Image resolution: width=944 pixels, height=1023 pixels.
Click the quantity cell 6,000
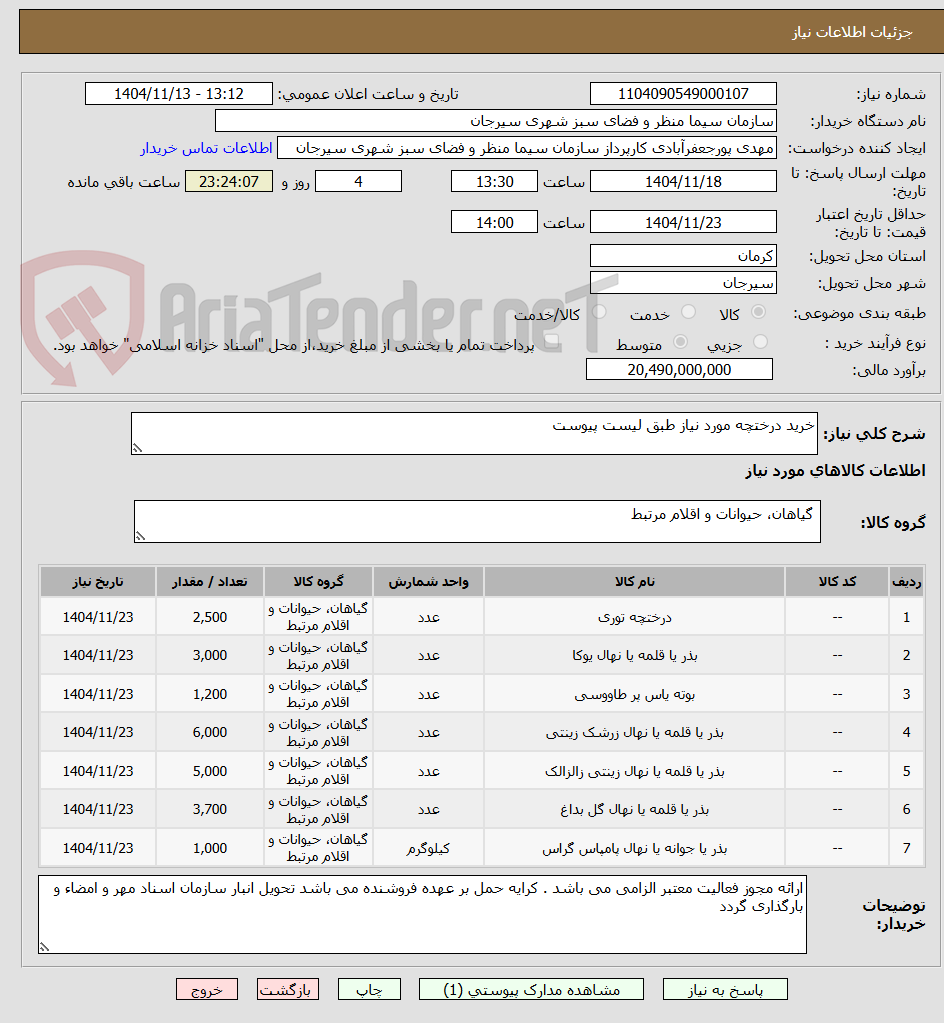pos(209,732)
